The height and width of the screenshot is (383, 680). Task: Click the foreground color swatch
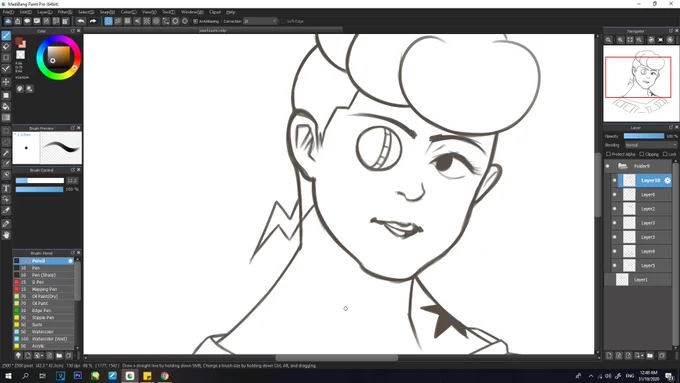pos(19,41)
